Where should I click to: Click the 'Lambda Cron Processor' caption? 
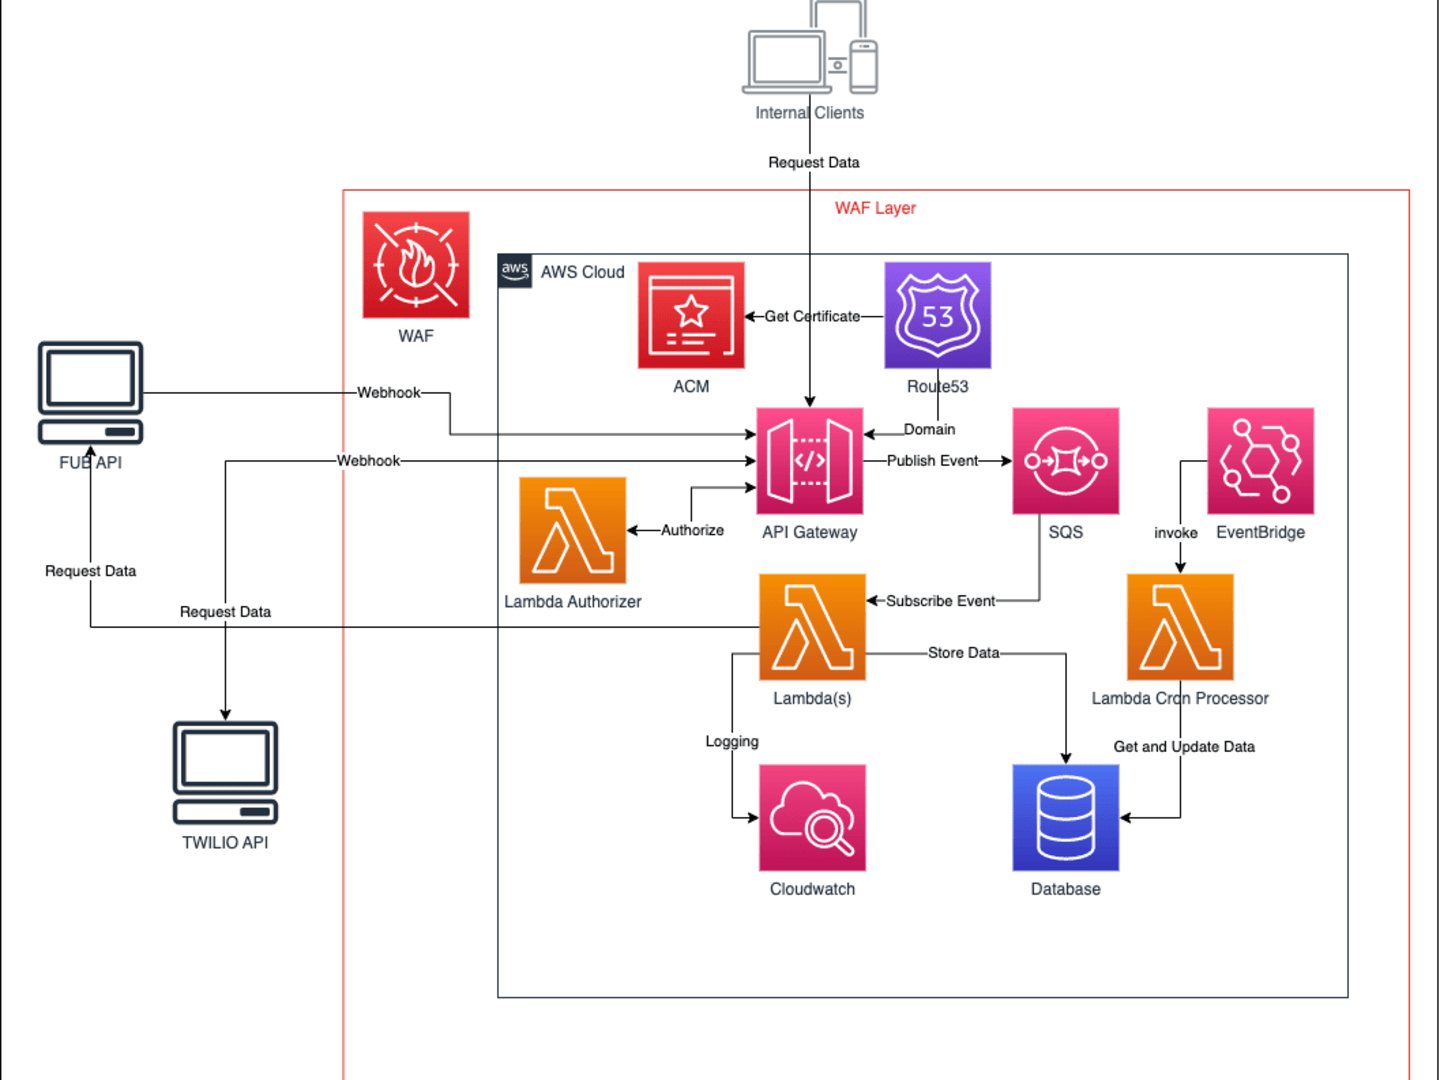tap(1180, 699)
